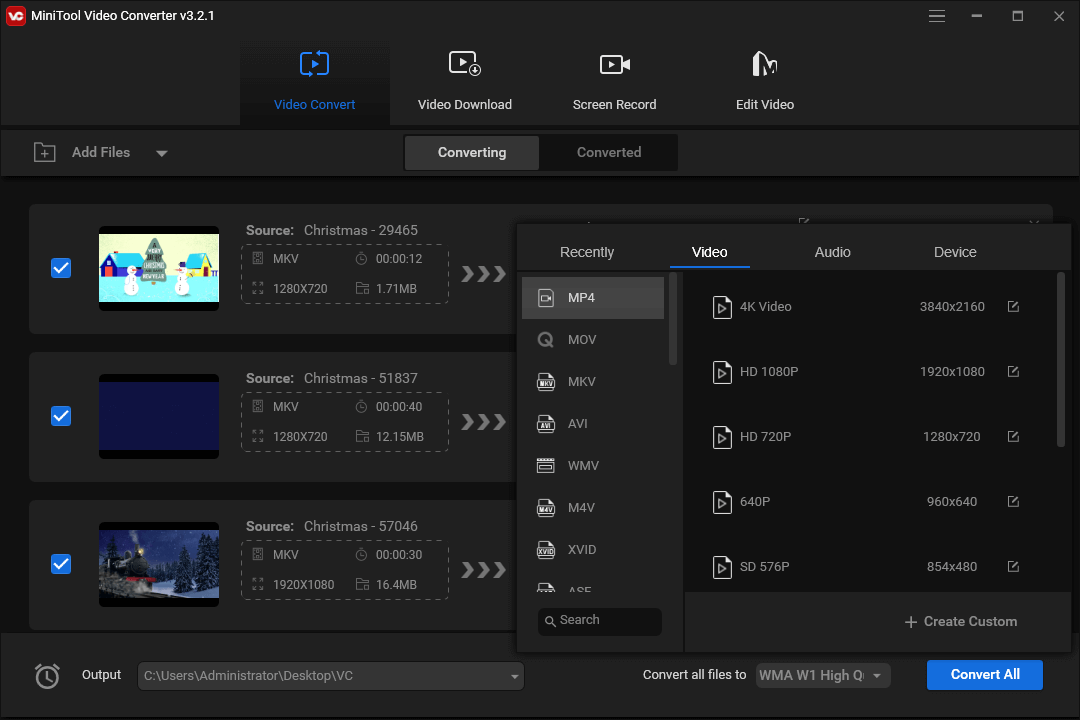Click the 00:00:30 duration value
Screen dimensions: 1080x720
pos(399,555)
